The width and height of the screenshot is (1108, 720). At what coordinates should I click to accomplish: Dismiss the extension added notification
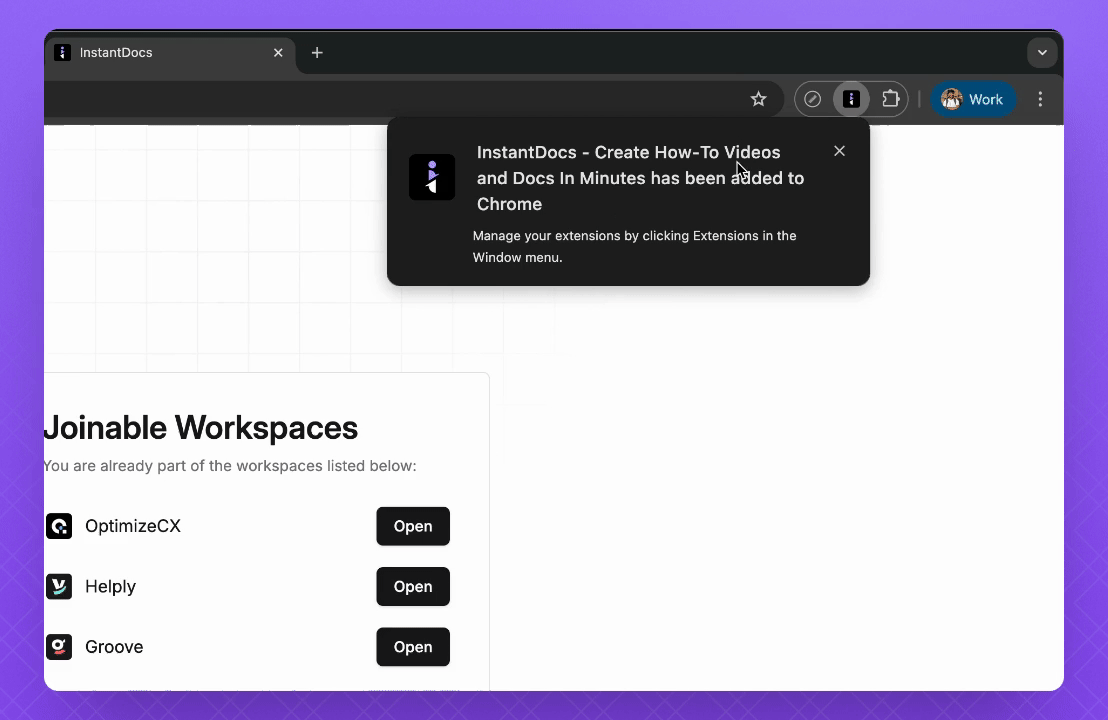pyautogui.click(x=839, y=151)
